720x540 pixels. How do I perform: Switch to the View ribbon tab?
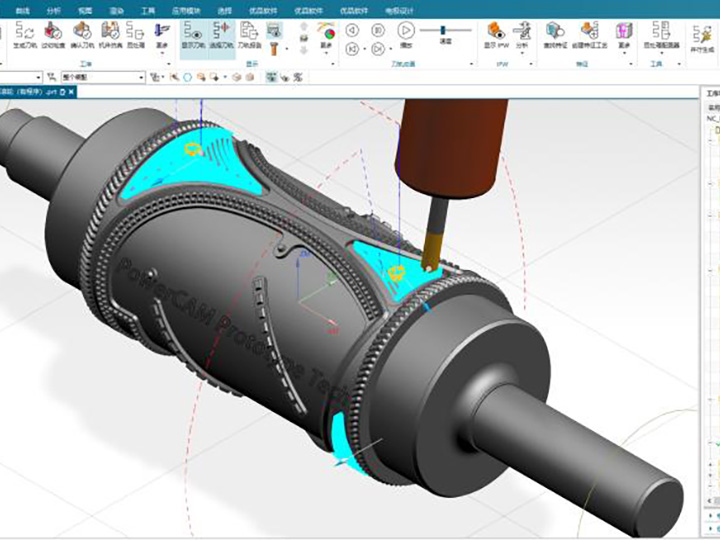pos(85,11)
